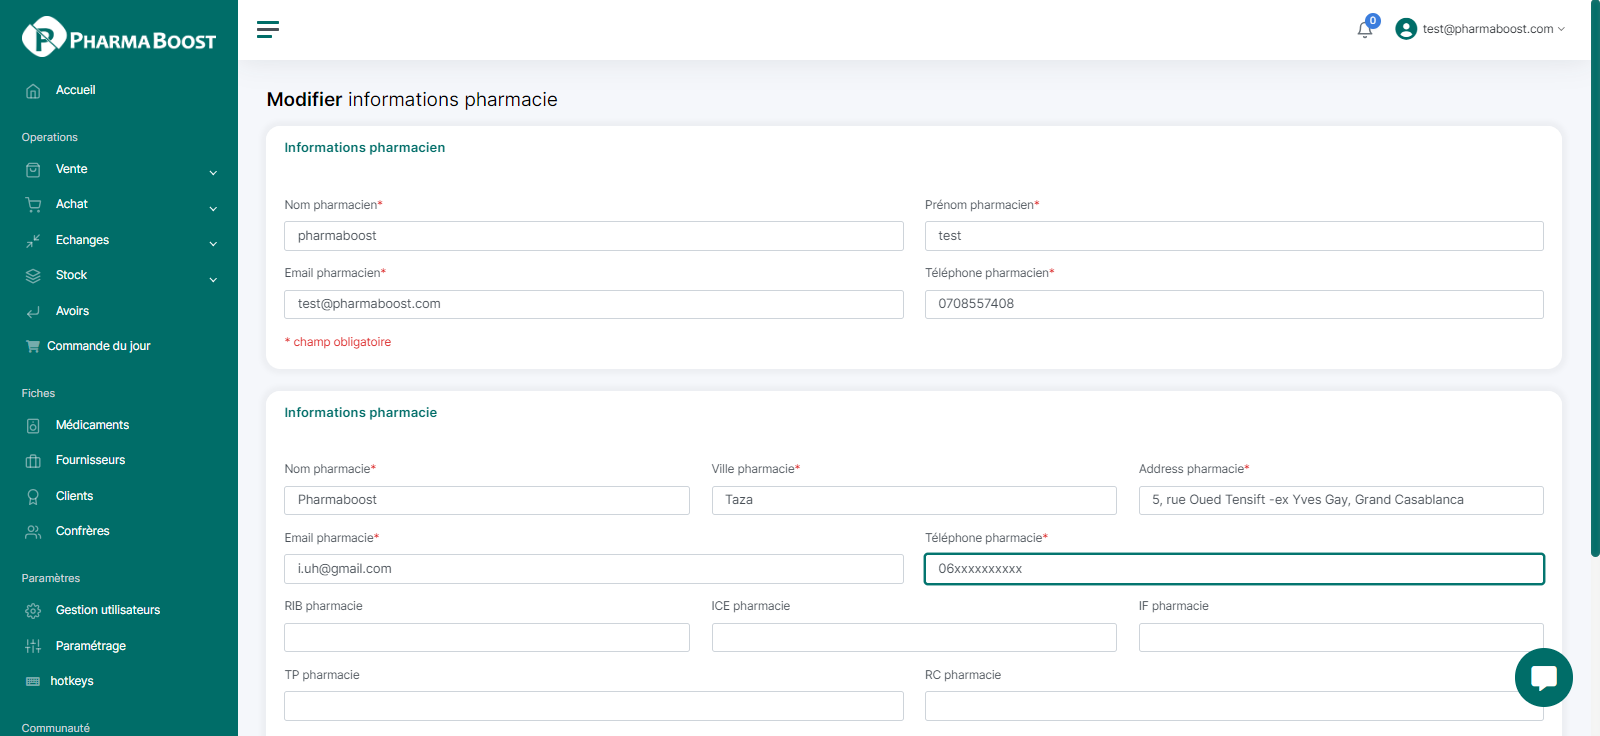This screenshot has width=1600, height=736.
Task: Focus the ICE pharmacie field
Action: point(914,637)
